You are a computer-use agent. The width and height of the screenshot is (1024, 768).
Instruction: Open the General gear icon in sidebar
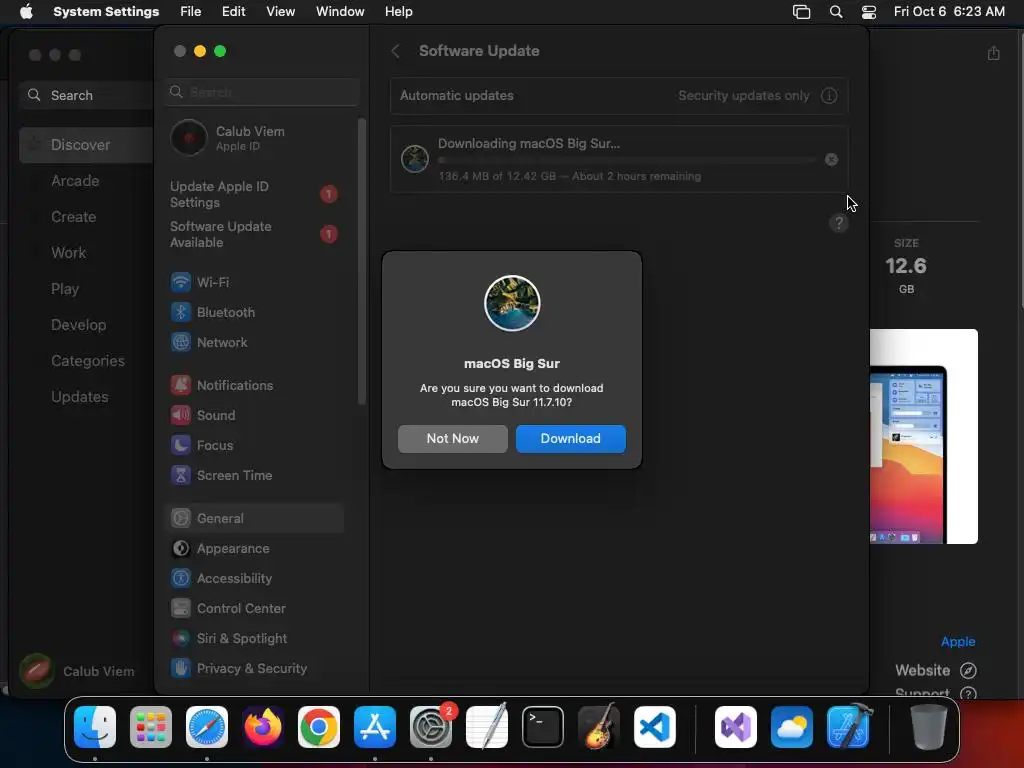pos(181,519)
